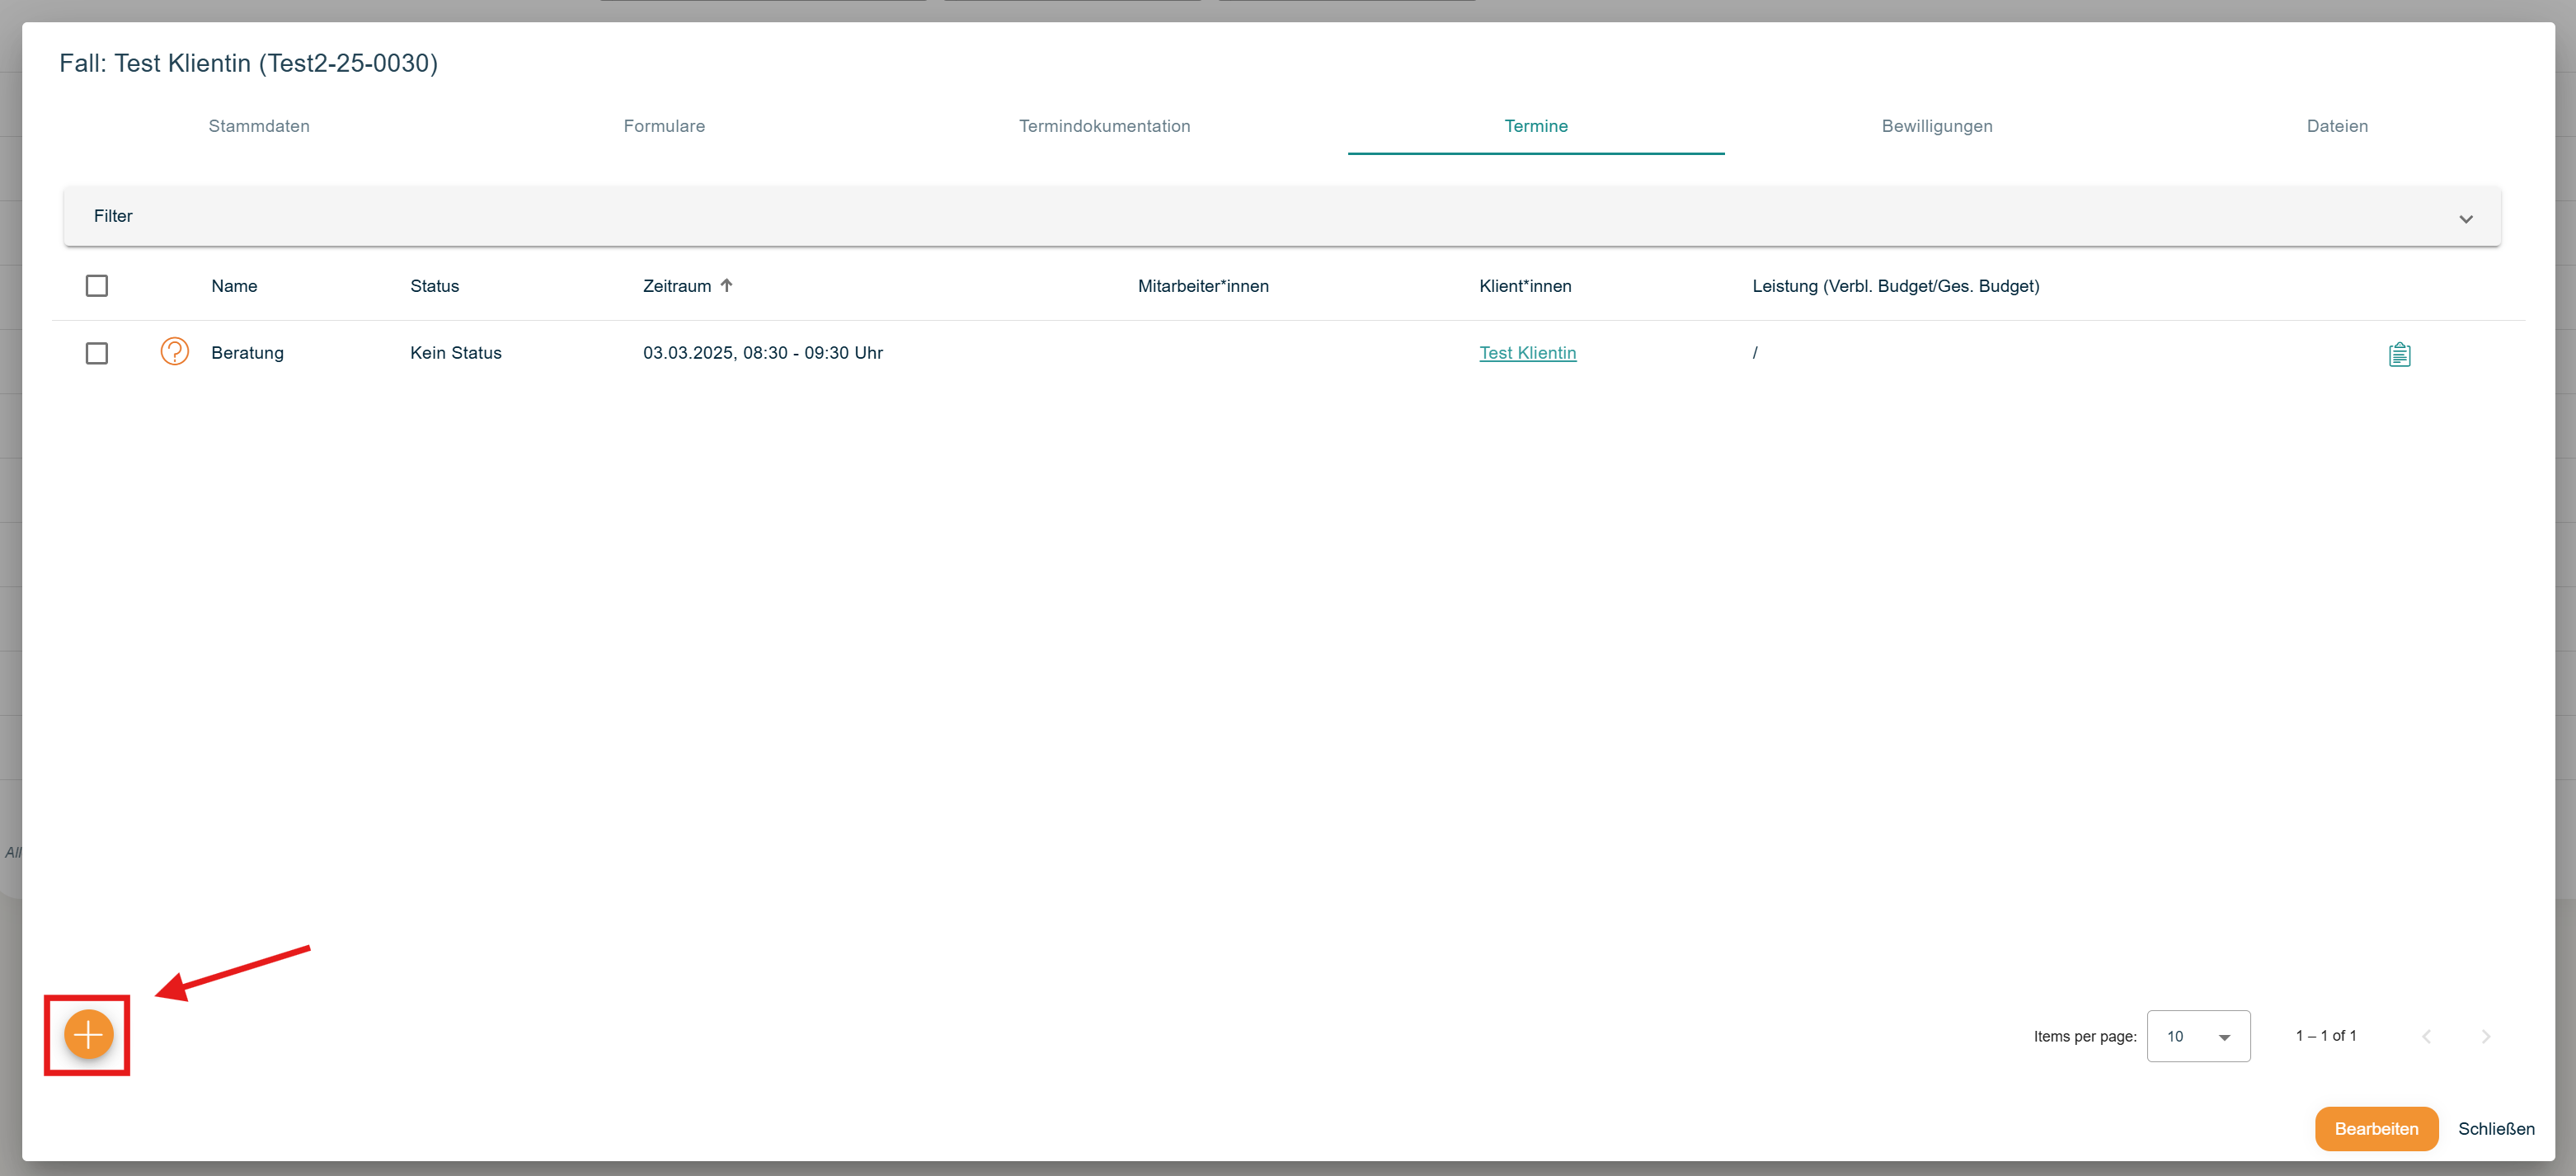Go to the previous page with the left chevron
The image size is (2576, 1176).
point(2427,1036)
